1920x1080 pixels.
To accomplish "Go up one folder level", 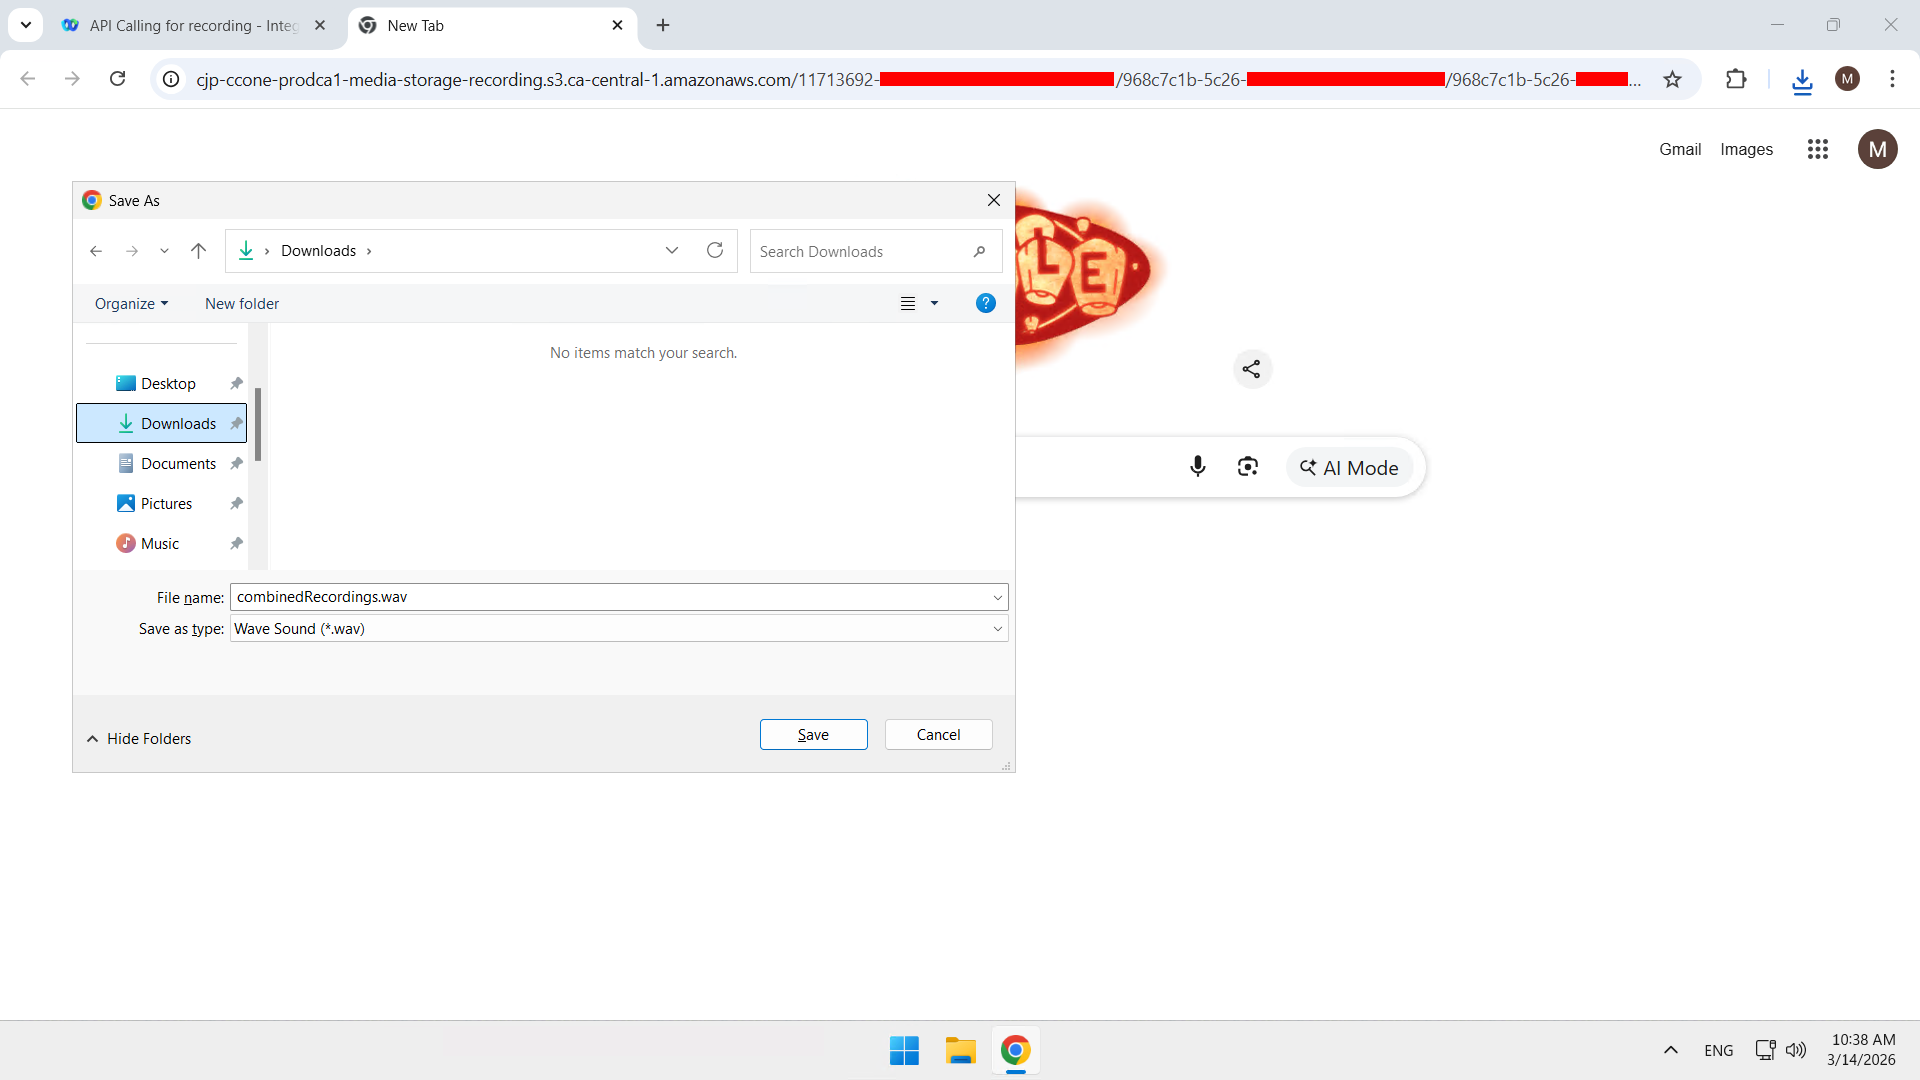I will (198, 251).
